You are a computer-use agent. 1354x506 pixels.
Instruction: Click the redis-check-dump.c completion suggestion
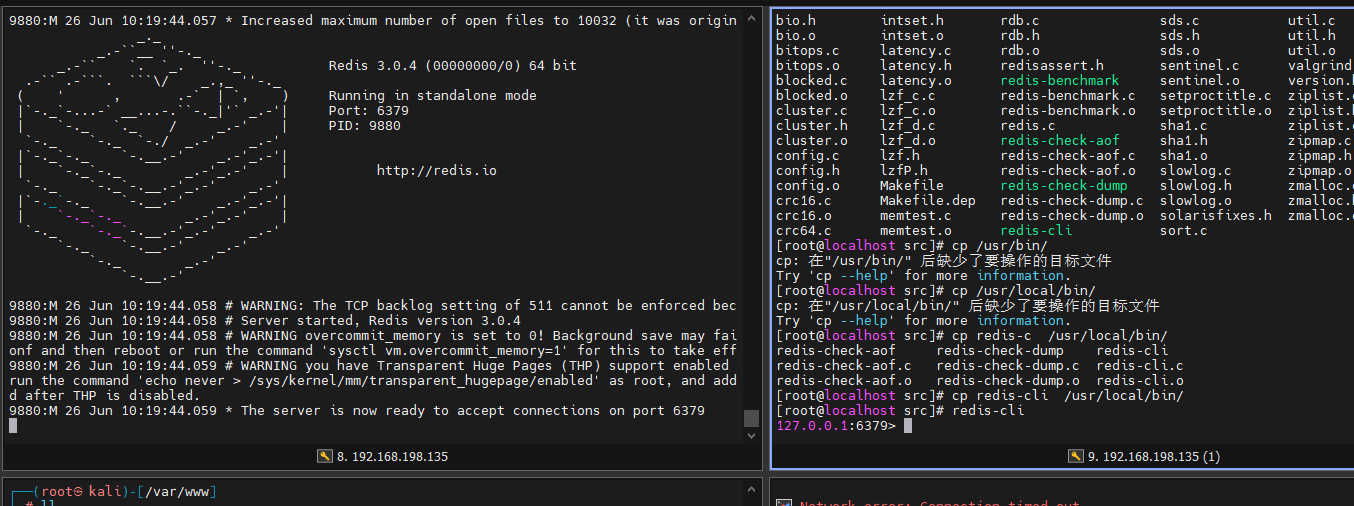(1008, 366)
